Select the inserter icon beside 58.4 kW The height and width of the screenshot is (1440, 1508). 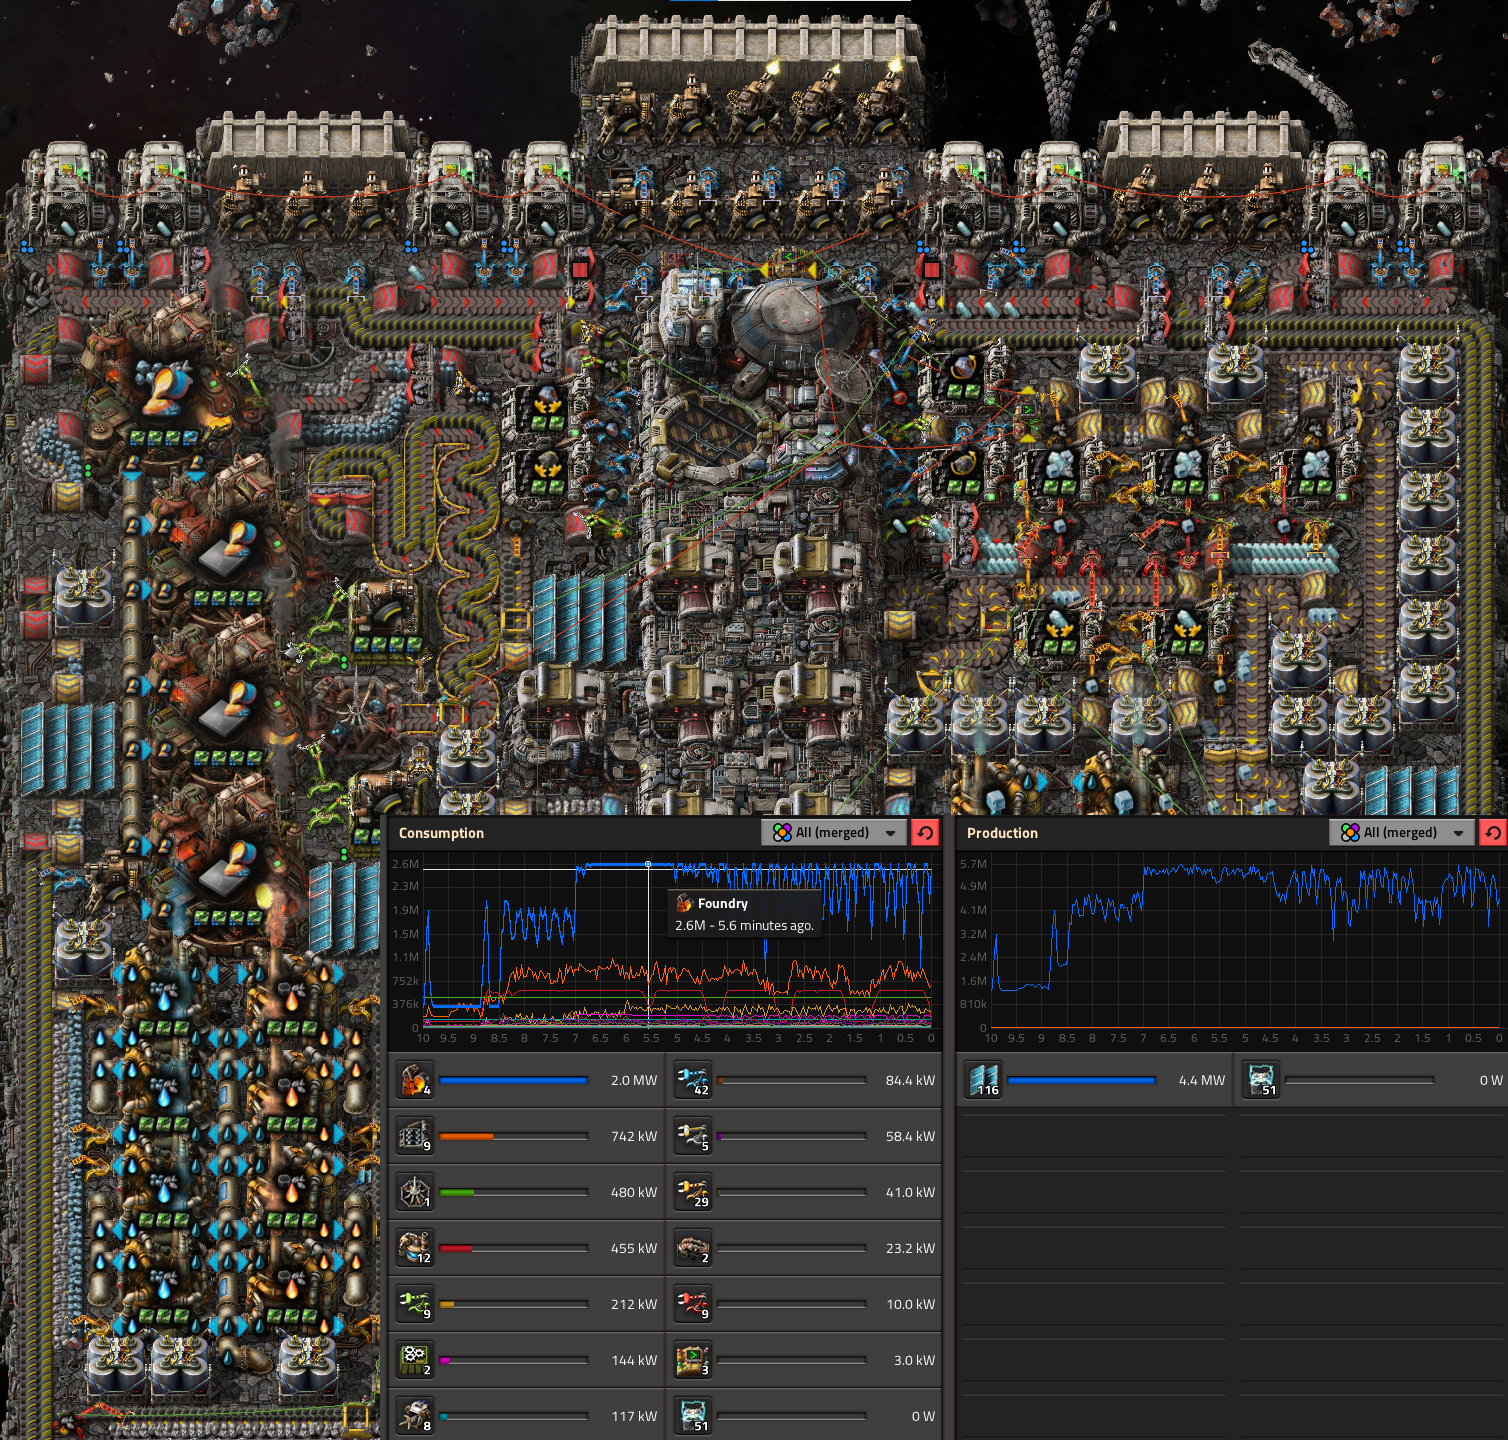(x=692, y=1136)
